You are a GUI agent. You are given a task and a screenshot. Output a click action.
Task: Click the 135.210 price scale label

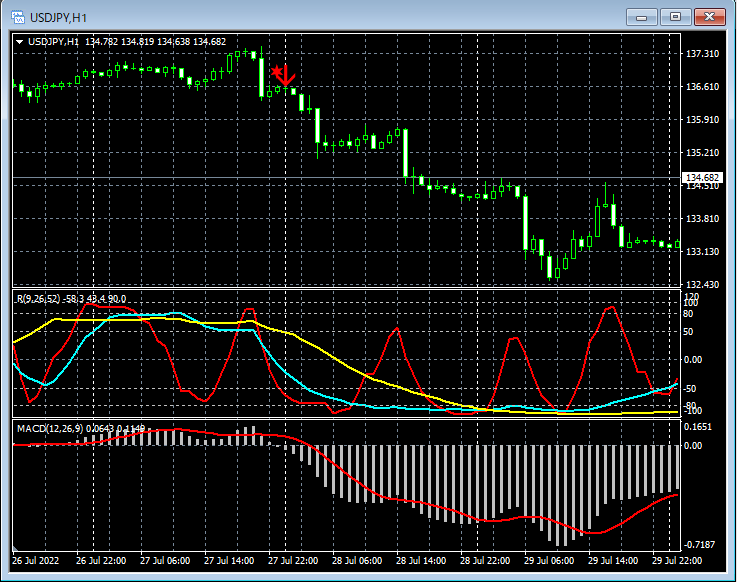pos(704,153)
